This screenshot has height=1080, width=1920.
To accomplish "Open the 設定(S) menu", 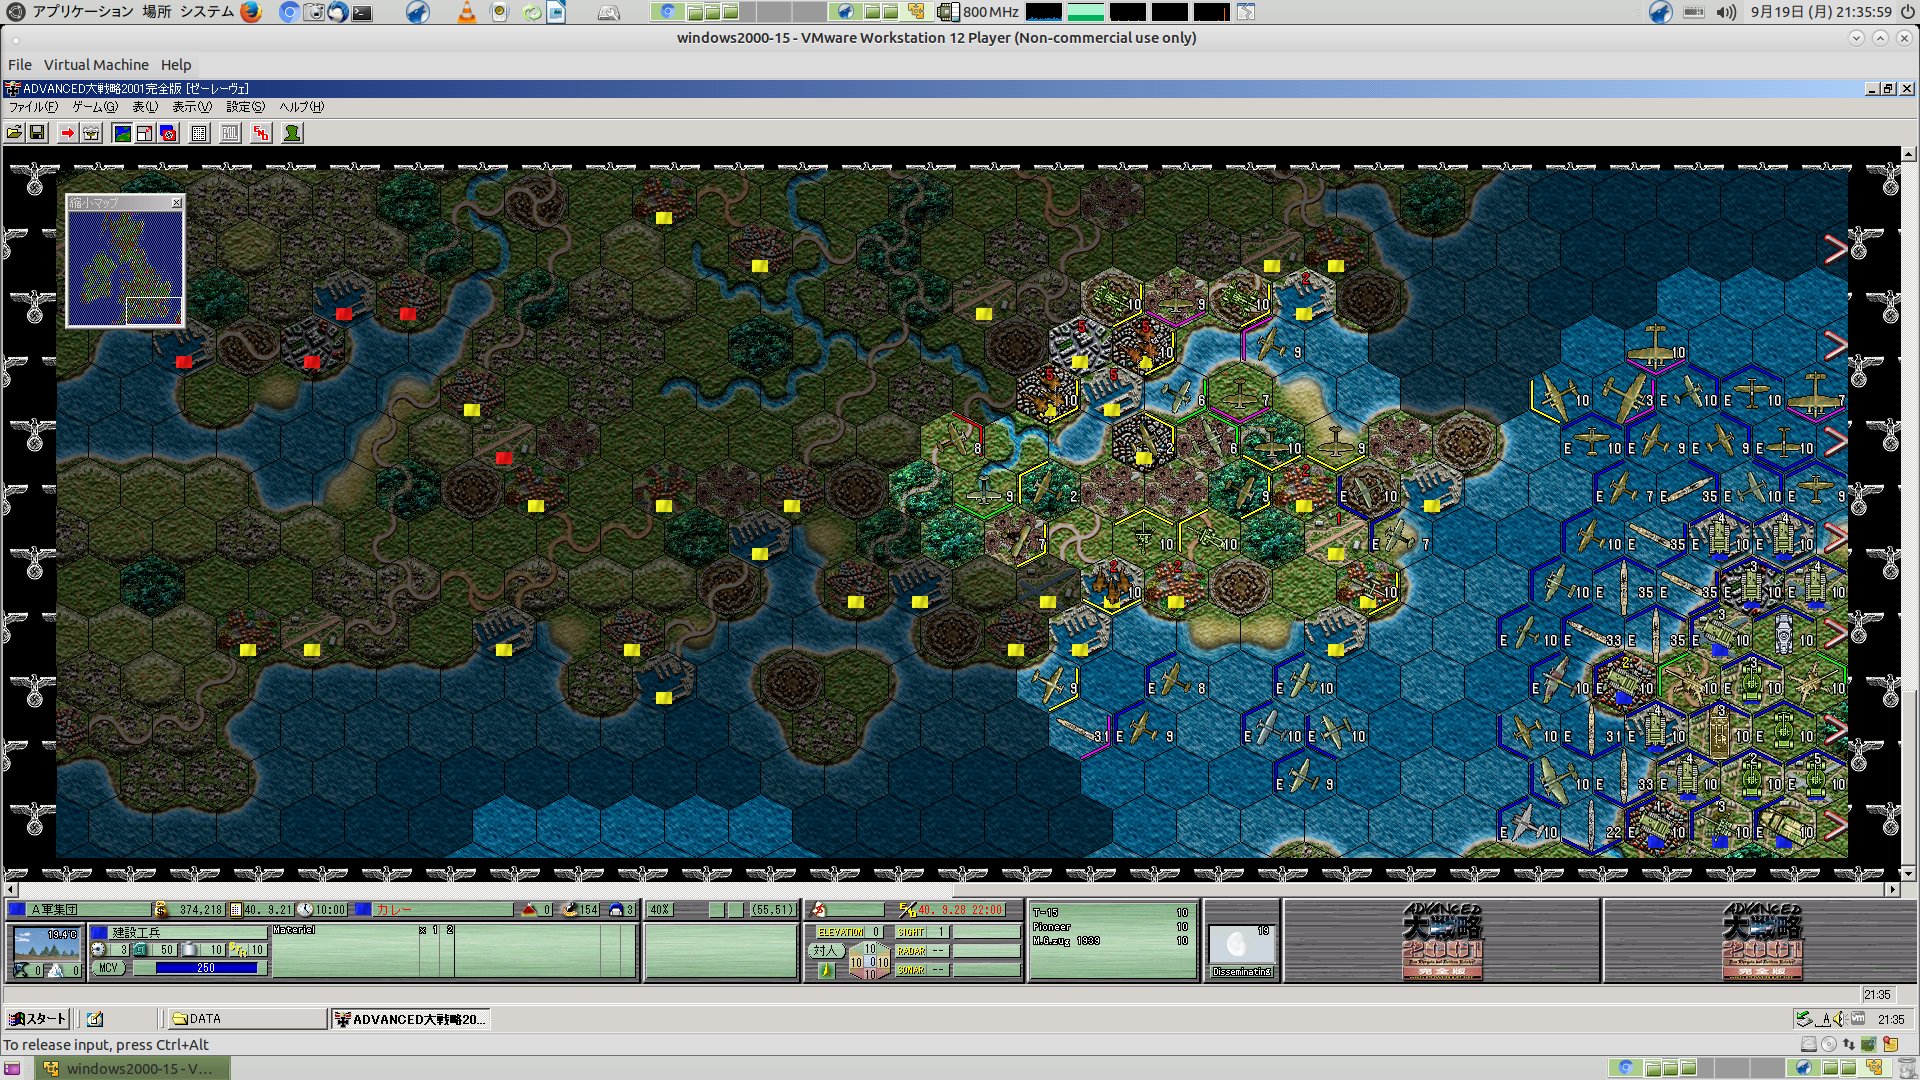I will click(x=245, y=107).
